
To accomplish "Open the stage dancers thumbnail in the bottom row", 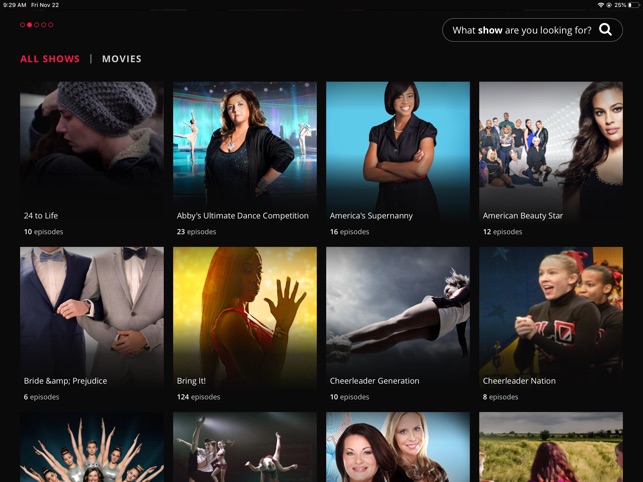I will click(245, 447).
